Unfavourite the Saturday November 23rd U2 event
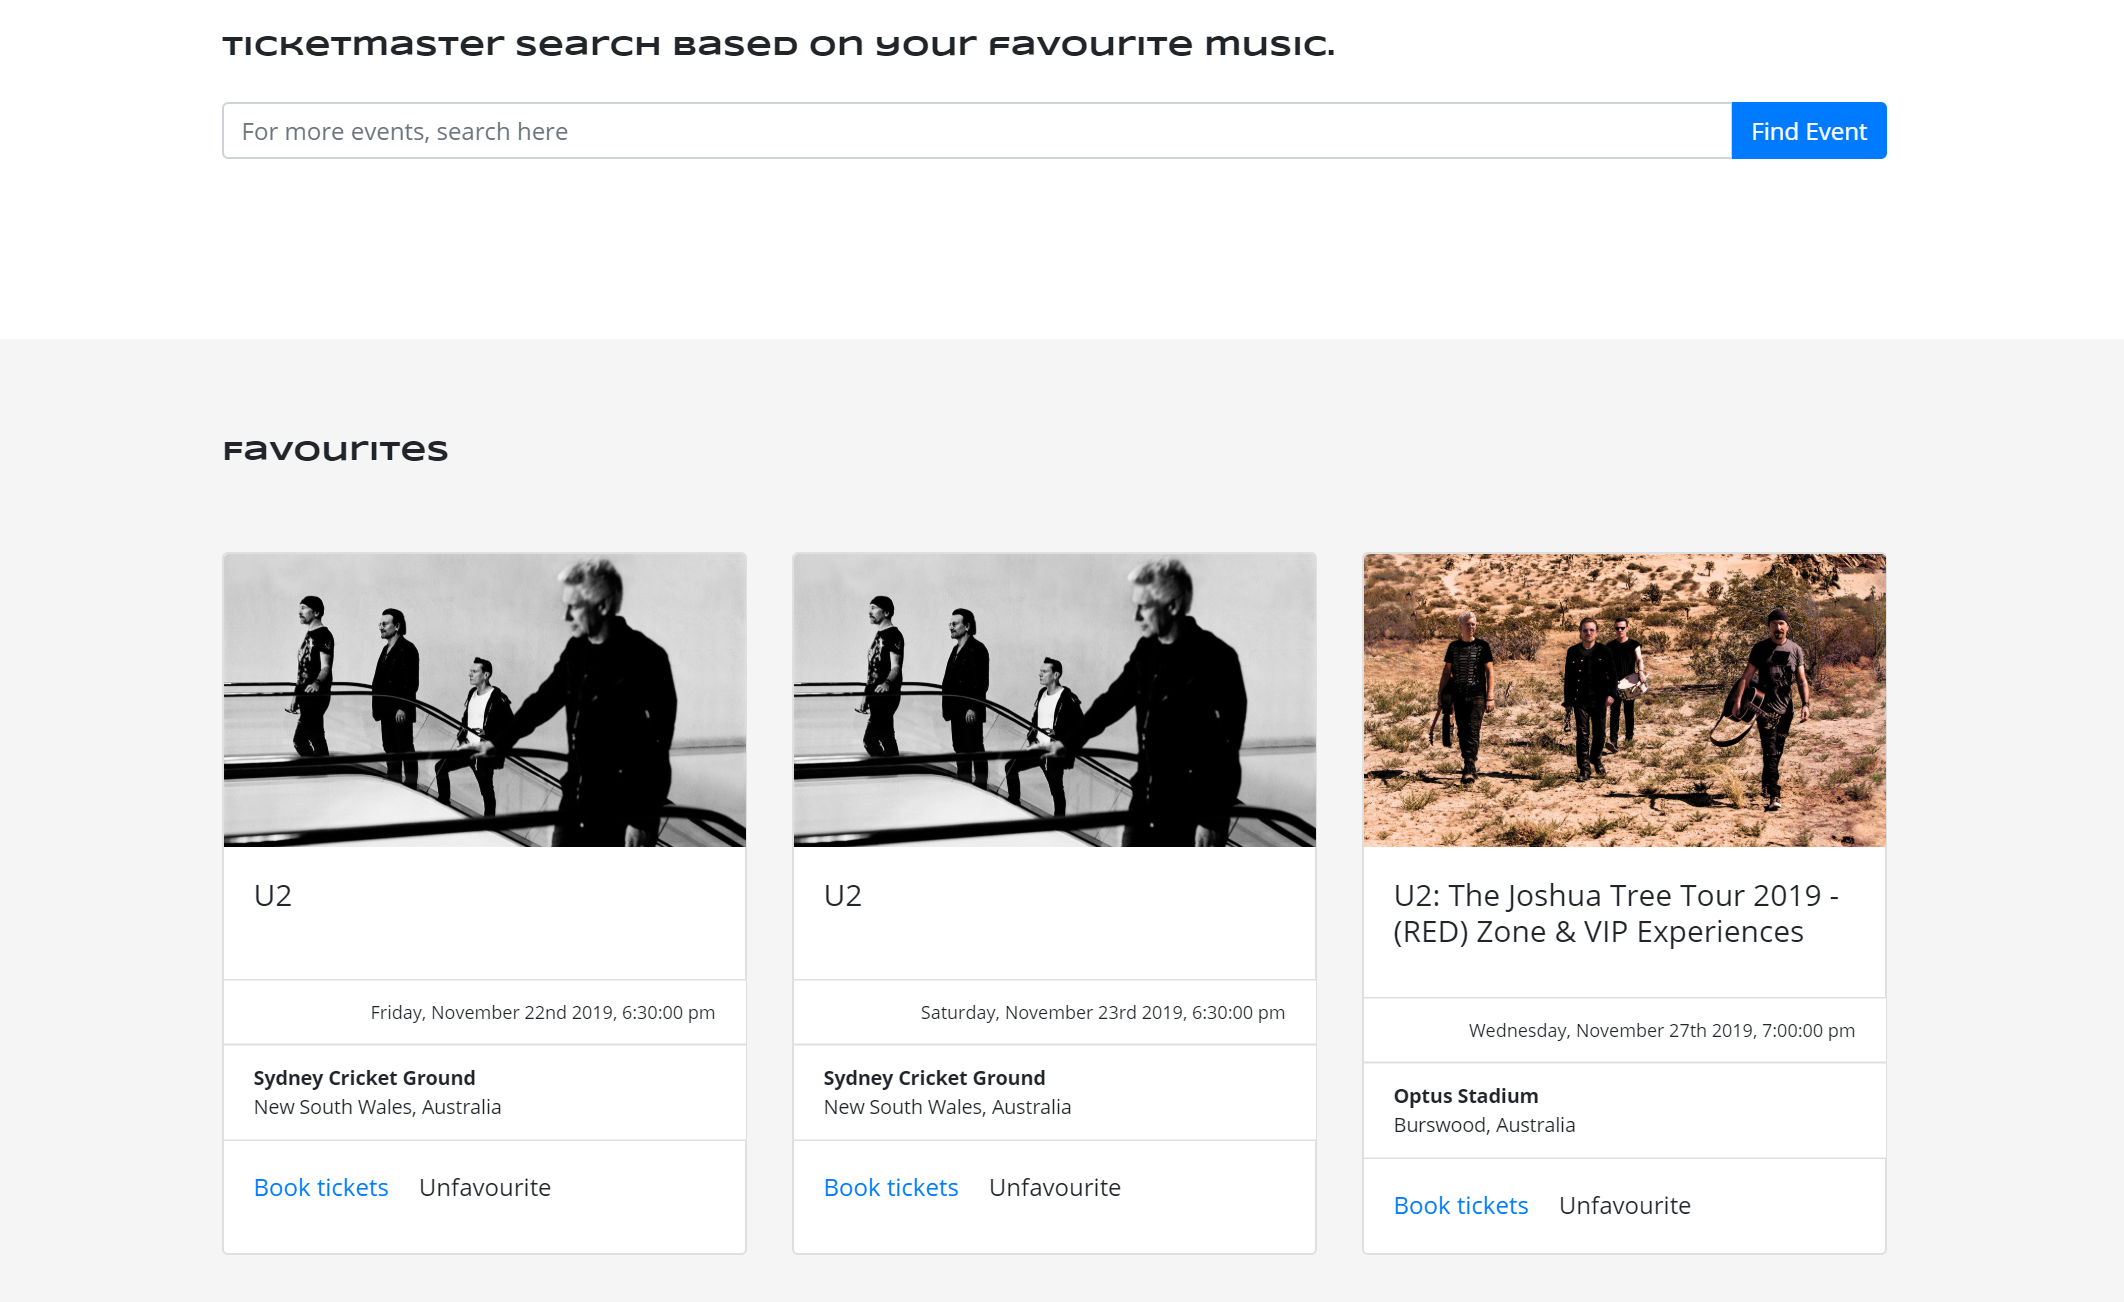This screenshot has width=2124, height=1302. tap(1055, 1187)
